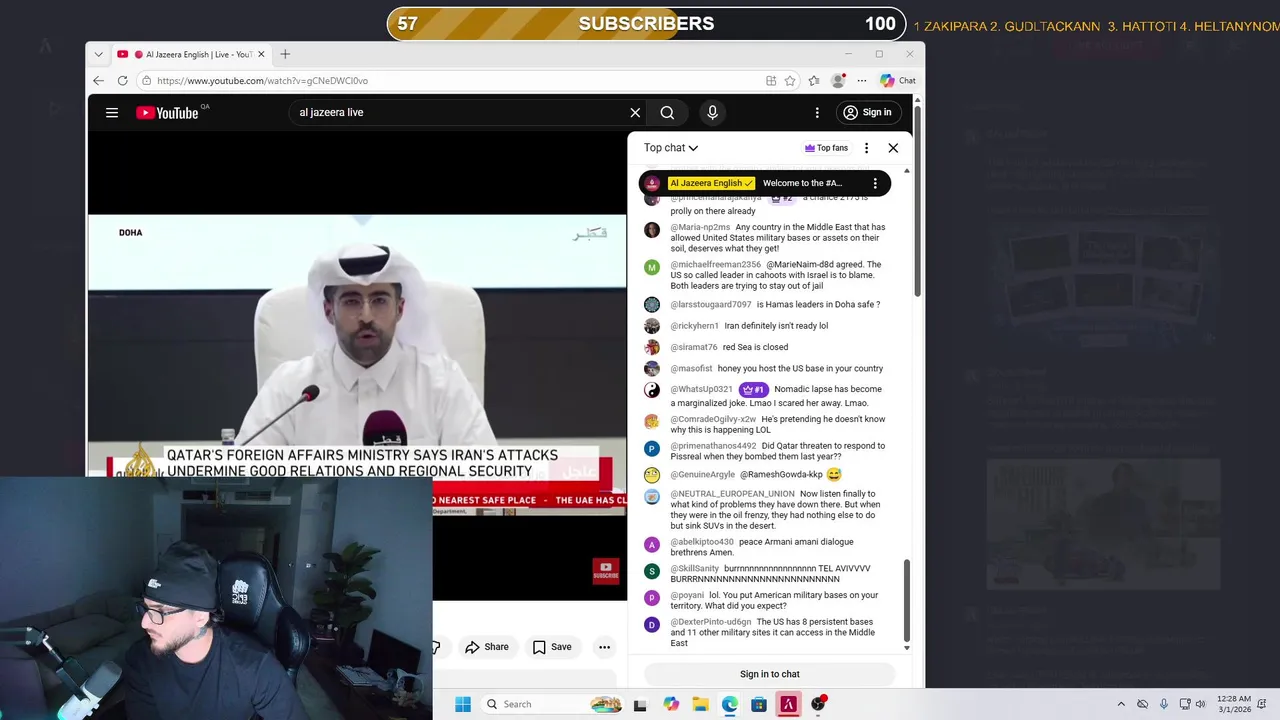Save the video to a playlist
This screenshot has width=1280, height=720.
tap(552, 647)
